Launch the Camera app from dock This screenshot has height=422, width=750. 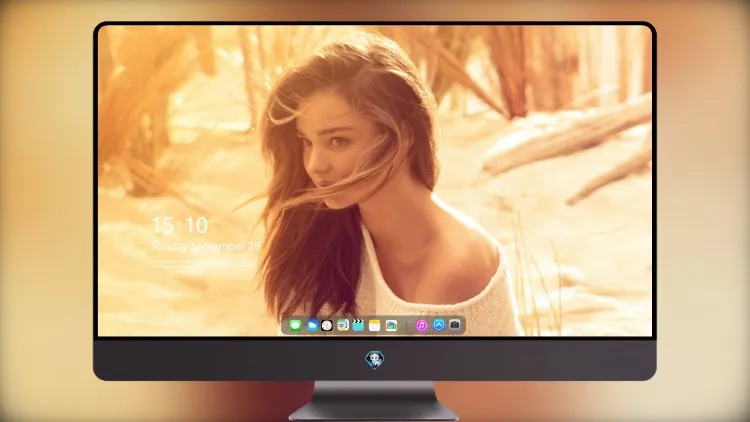pyautogui.click(x=455, y=325)
